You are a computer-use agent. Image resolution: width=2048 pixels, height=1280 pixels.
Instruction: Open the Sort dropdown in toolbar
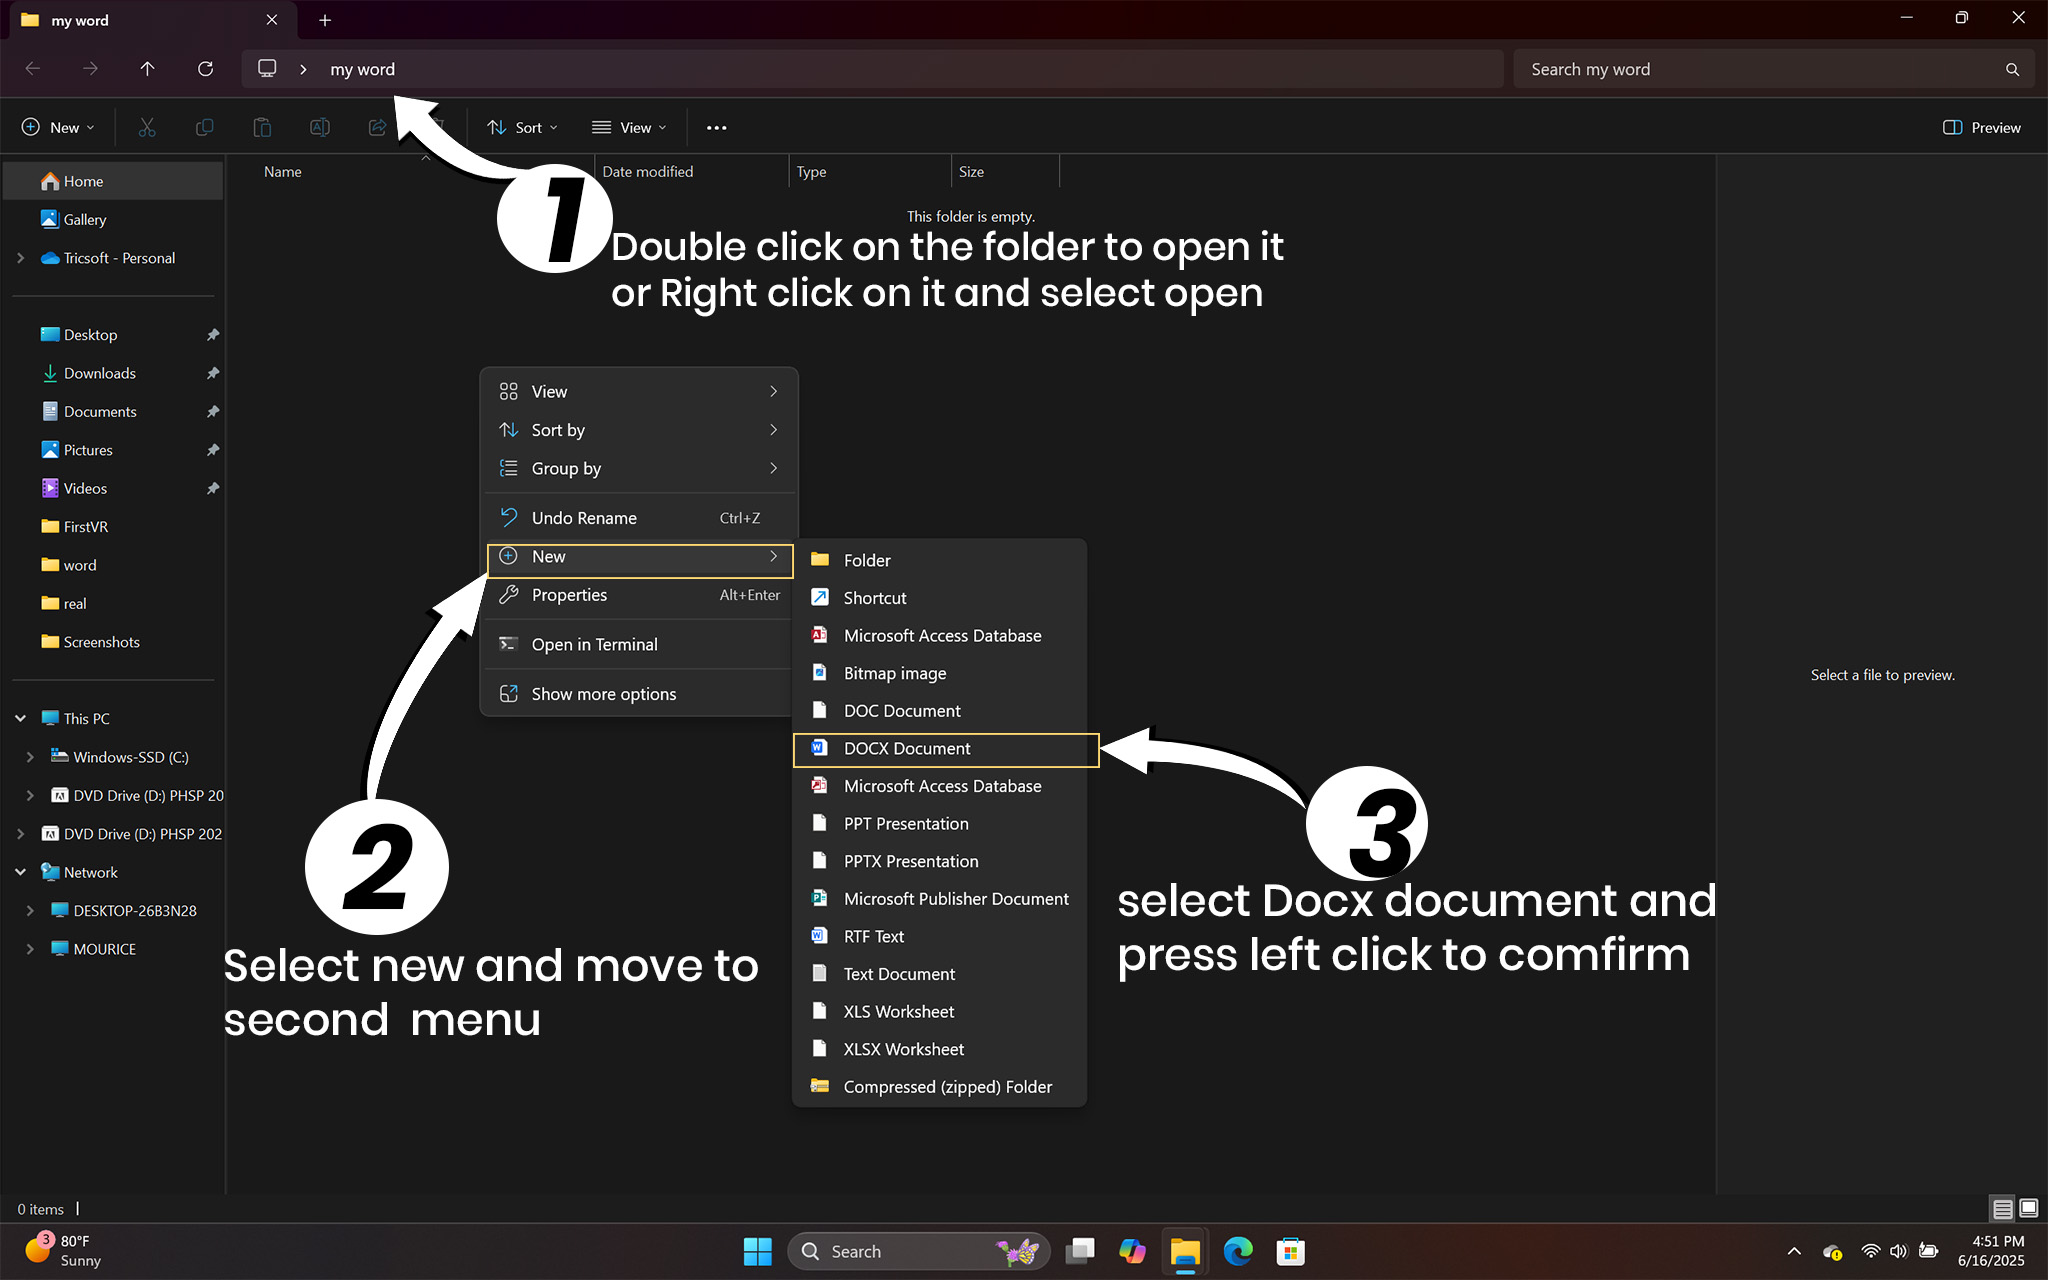click(x=523, y=127)
